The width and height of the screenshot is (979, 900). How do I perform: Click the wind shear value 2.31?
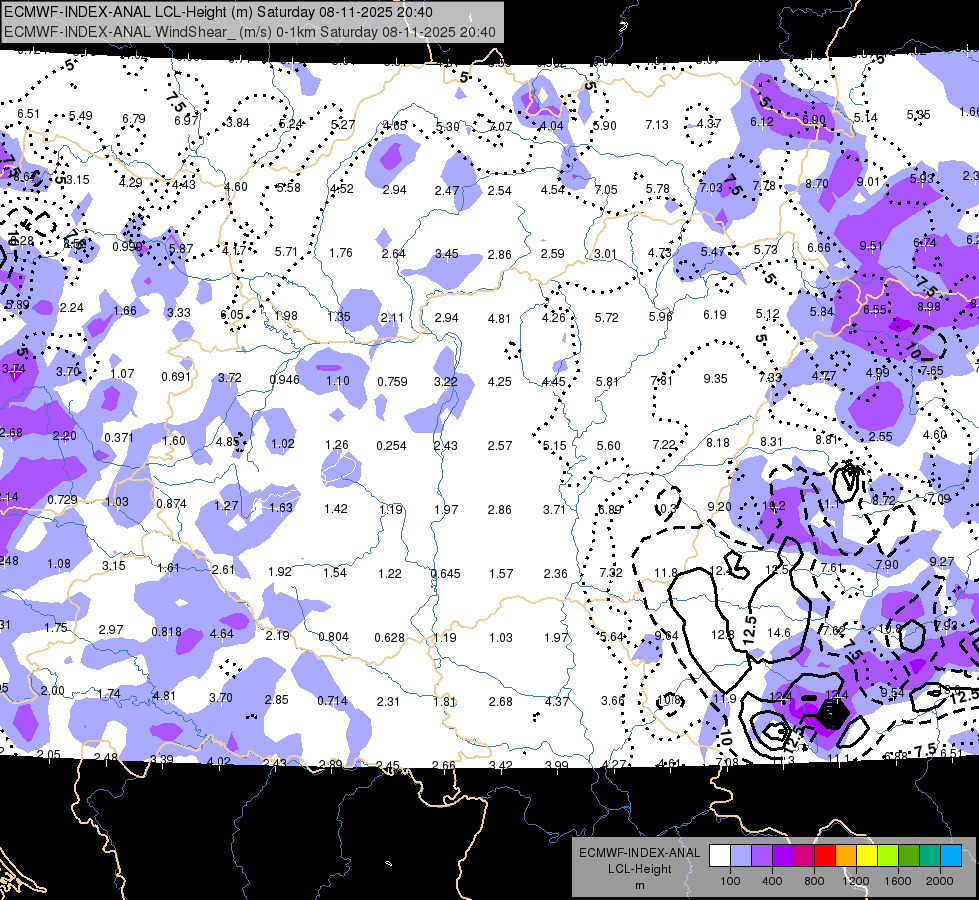coord(388,701)
